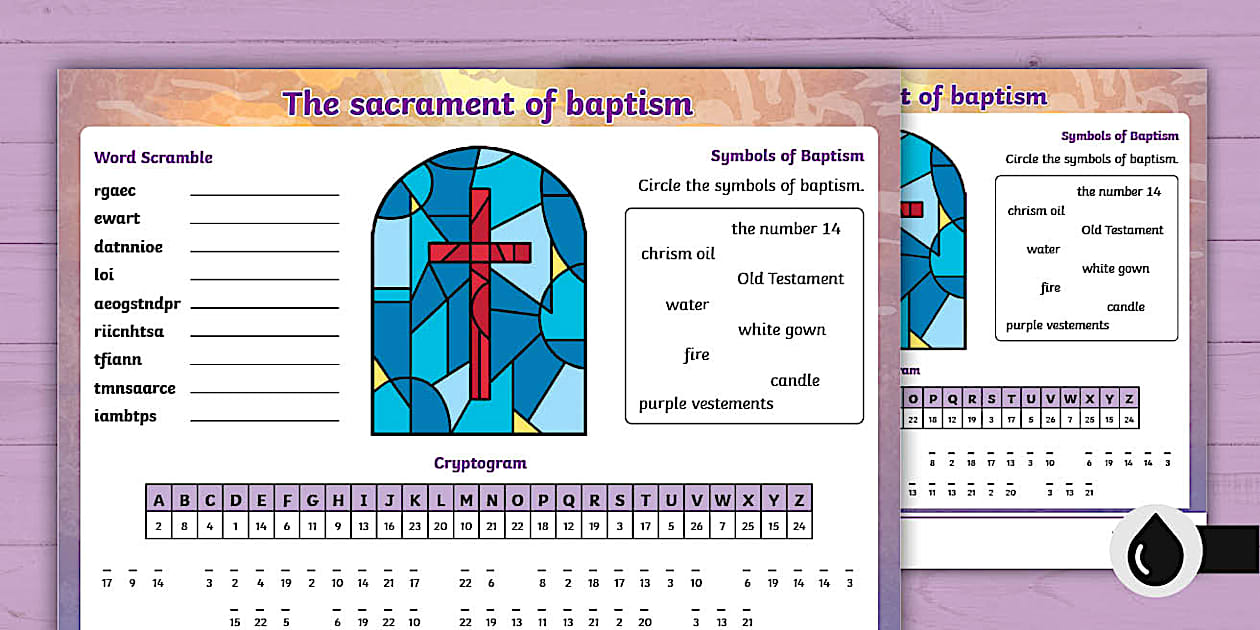1260x630 pixels.
Task: Circle white gown in the symbols box
Action: point(781,329)
